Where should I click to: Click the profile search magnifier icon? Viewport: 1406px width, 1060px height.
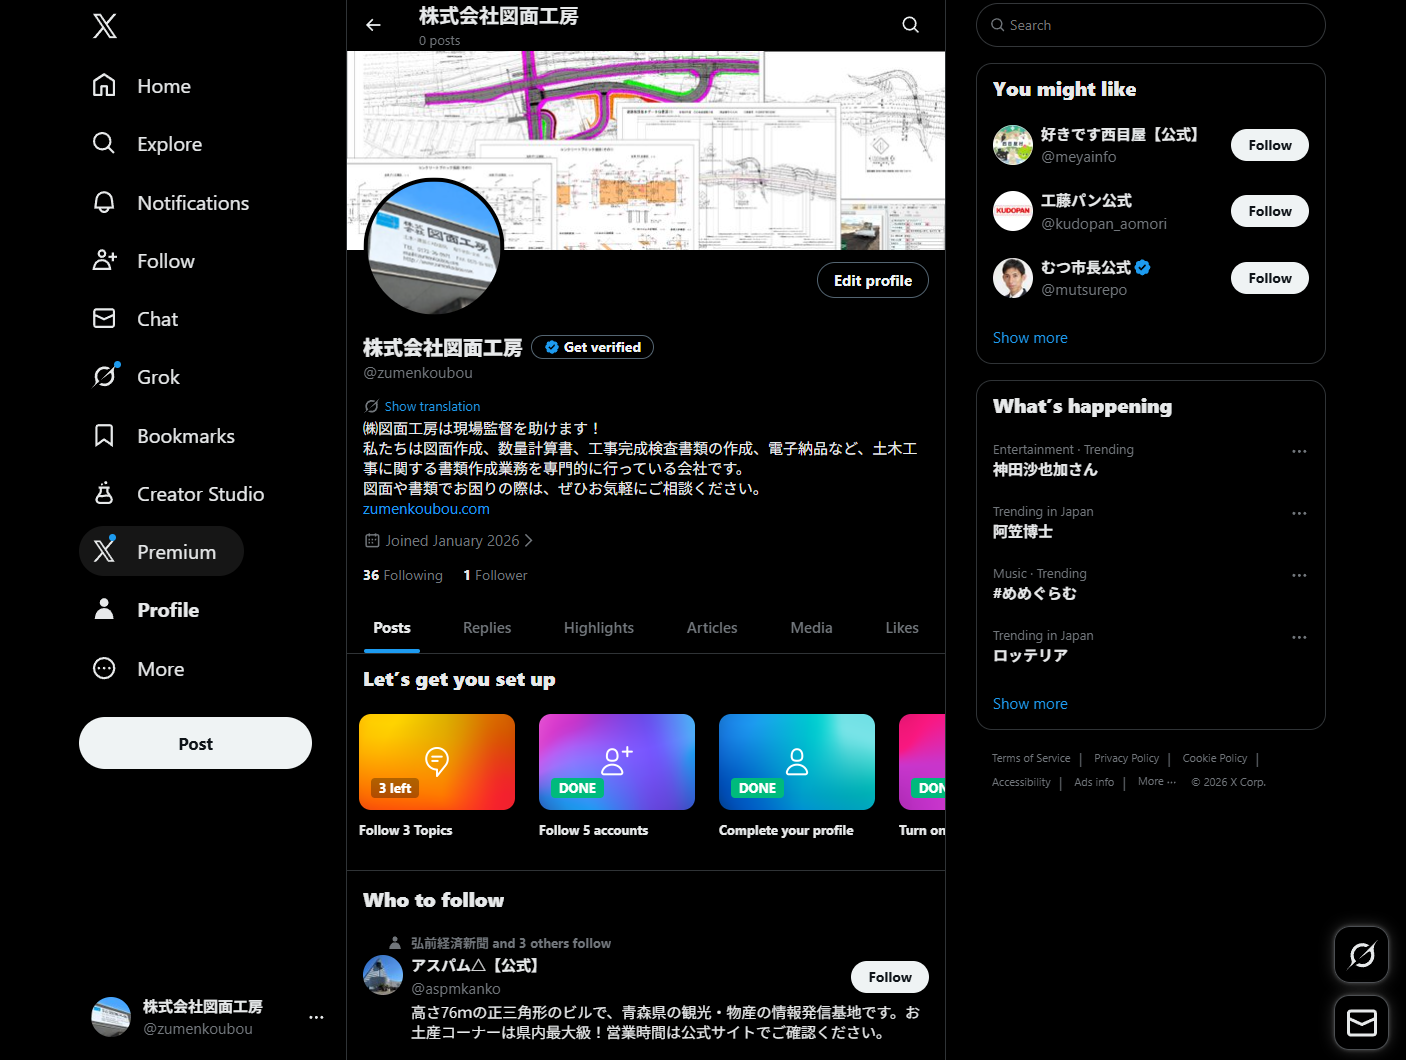[x=910, y=25]
